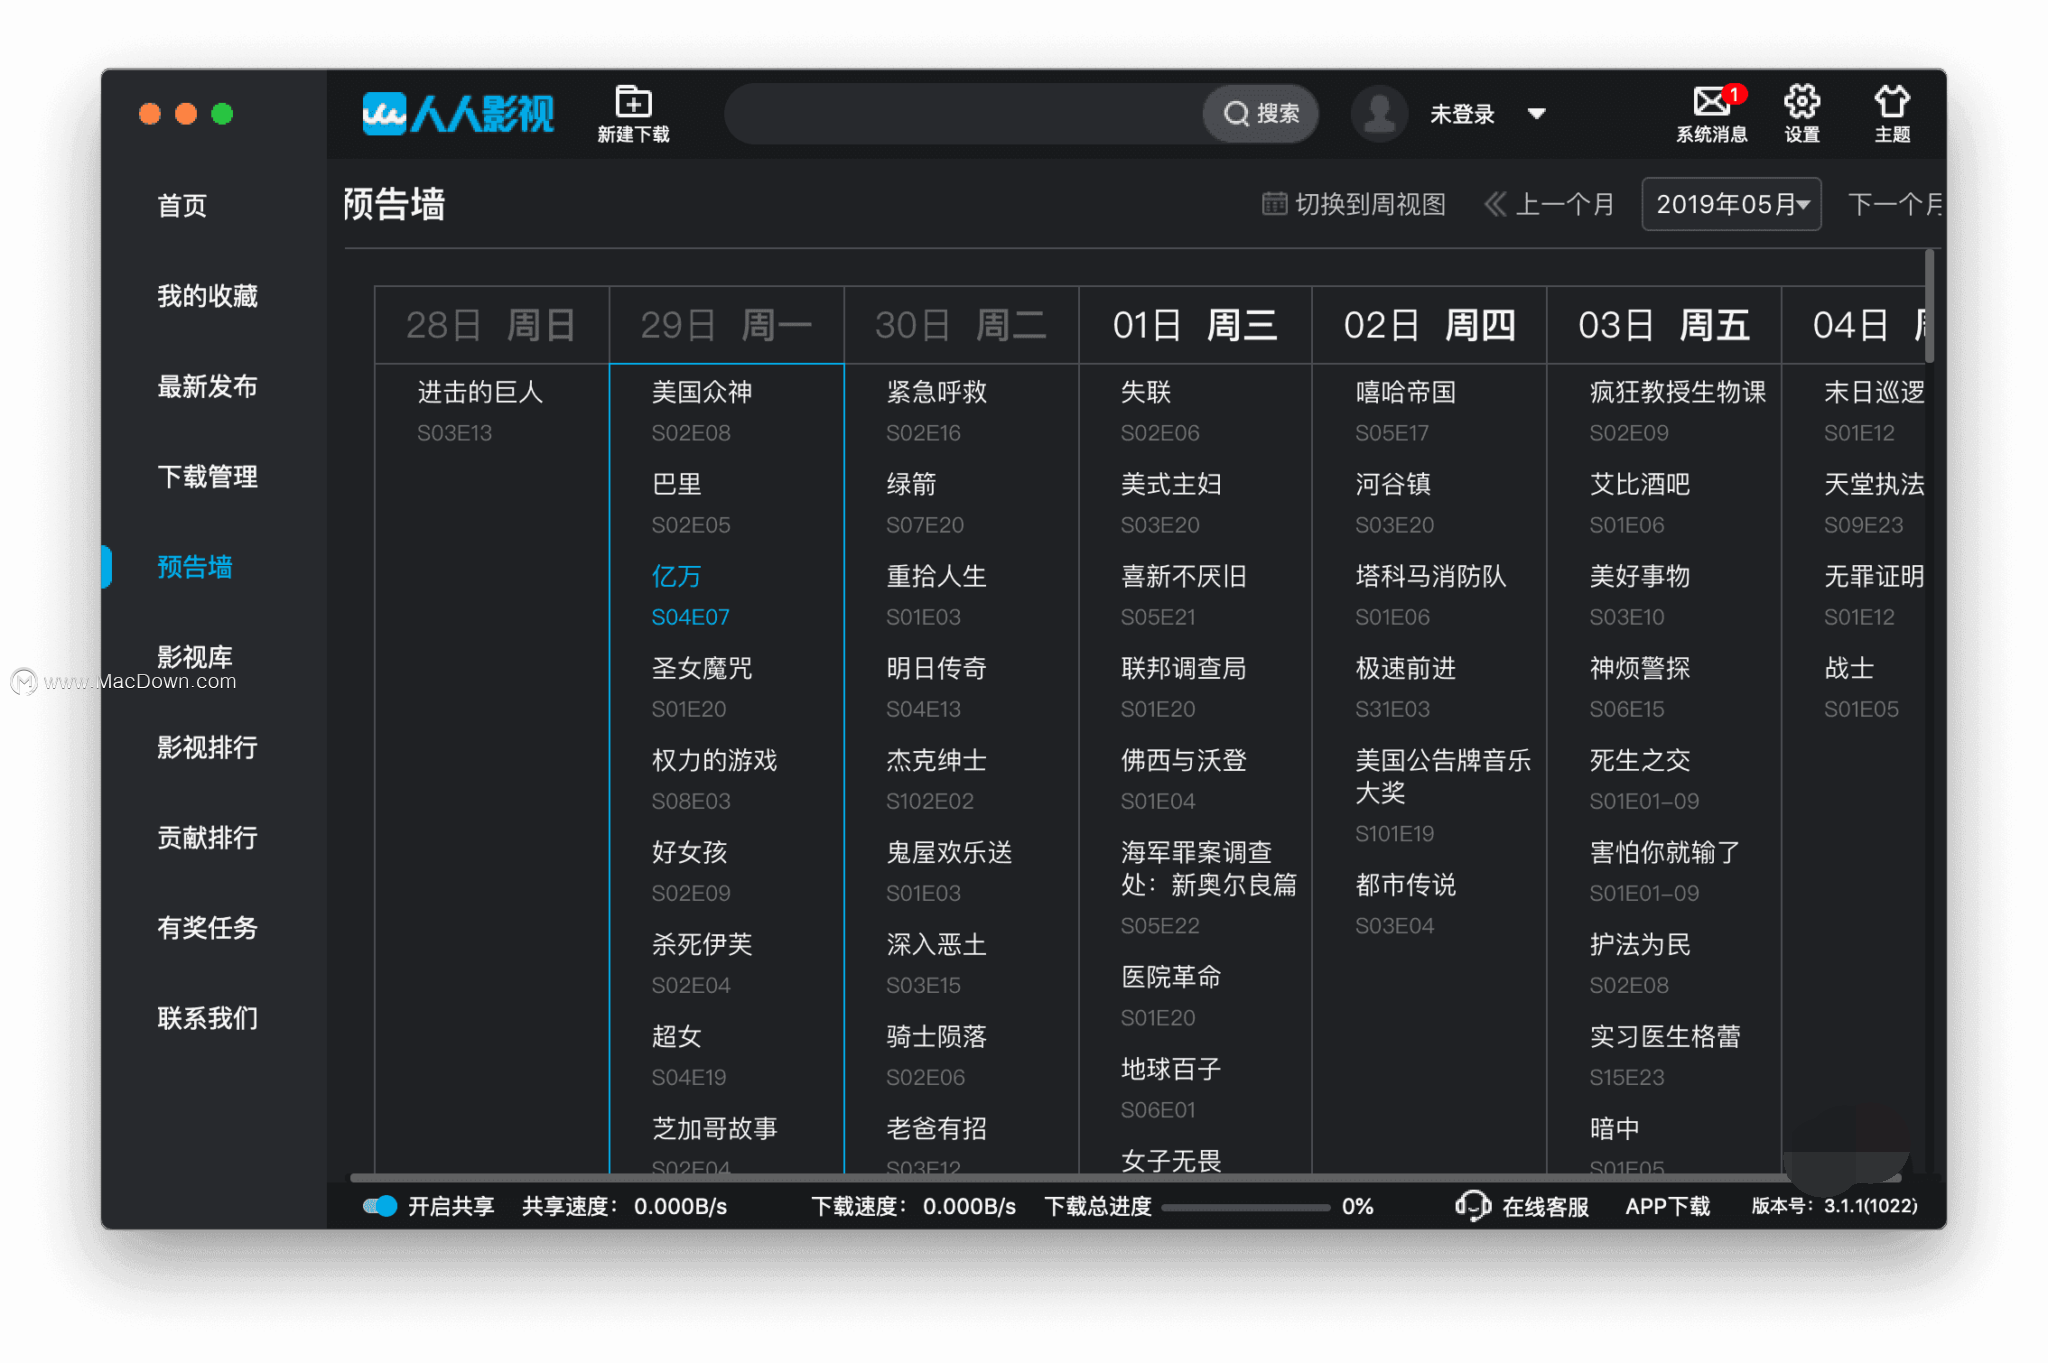The image size is (2048, 1363).
Task: Open the New Download (新建下载) icon
Action: (x=633, y=114)
